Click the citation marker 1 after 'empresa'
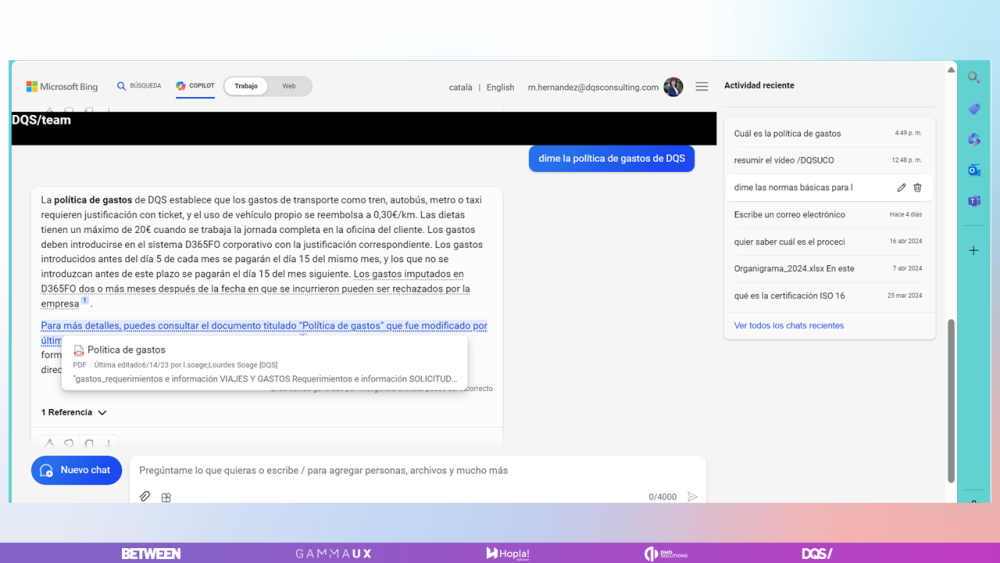Viewport: 1000px width, 563px height. [x=84, y=300]
